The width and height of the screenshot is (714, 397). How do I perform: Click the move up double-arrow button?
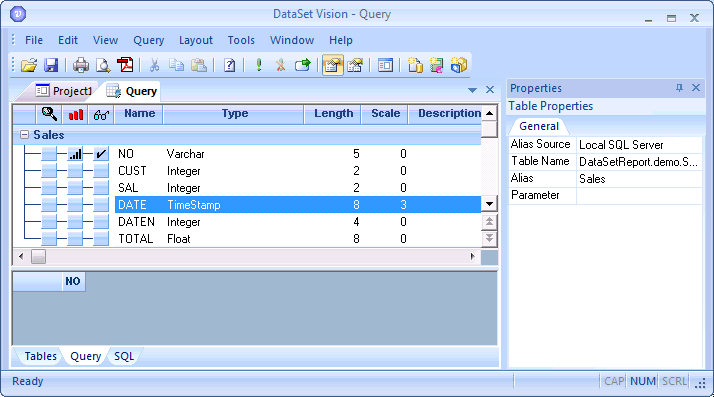(490, 222)
